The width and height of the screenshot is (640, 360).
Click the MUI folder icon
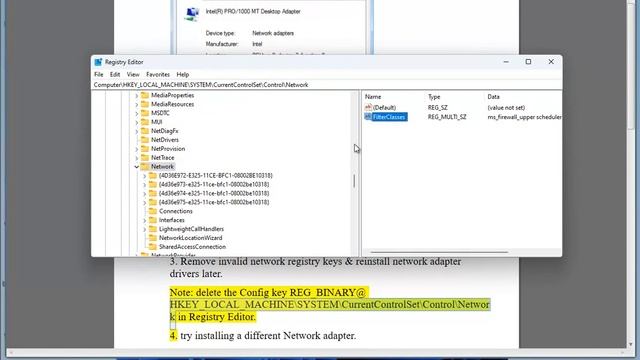coord(145,122)
